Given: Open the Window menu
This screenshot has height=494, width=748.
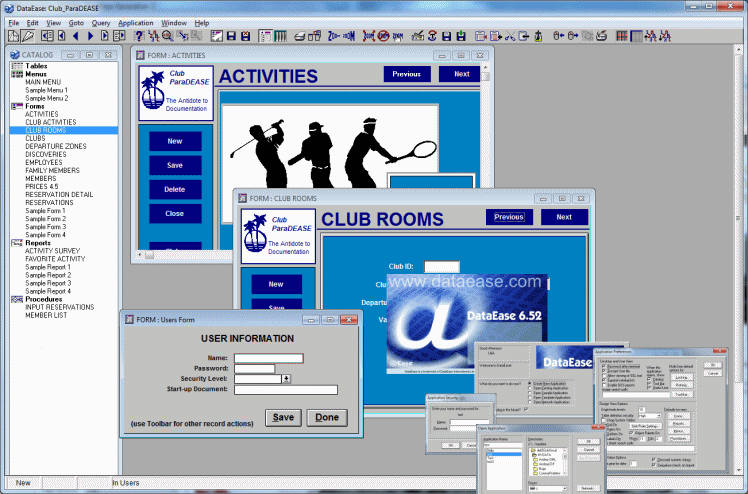Looking at the screenshot, I should pyautogui.click(x=174, y=23).
